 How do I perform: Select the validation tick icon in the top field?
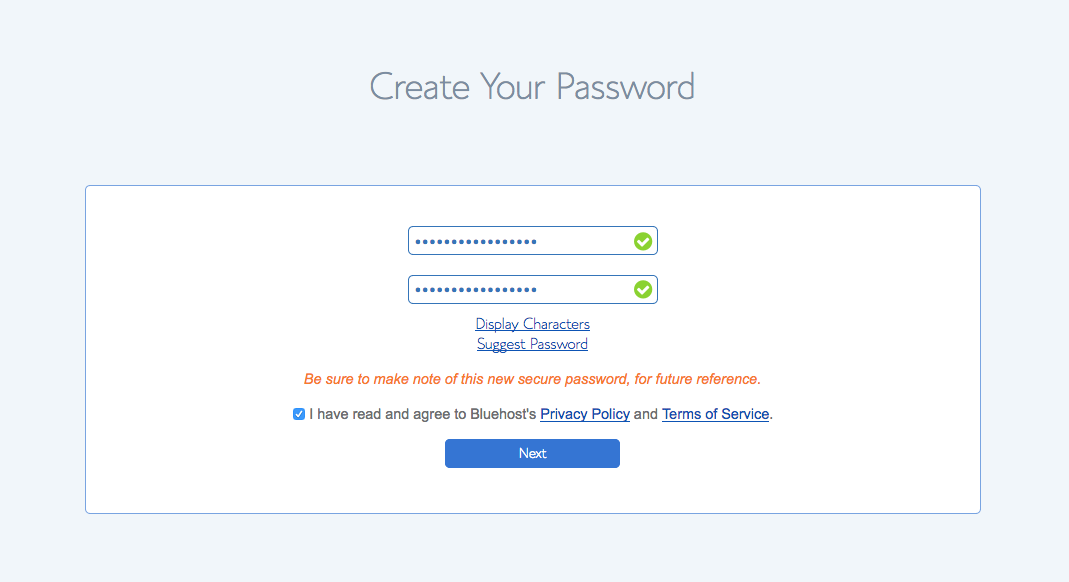click(x=643, y=240)
